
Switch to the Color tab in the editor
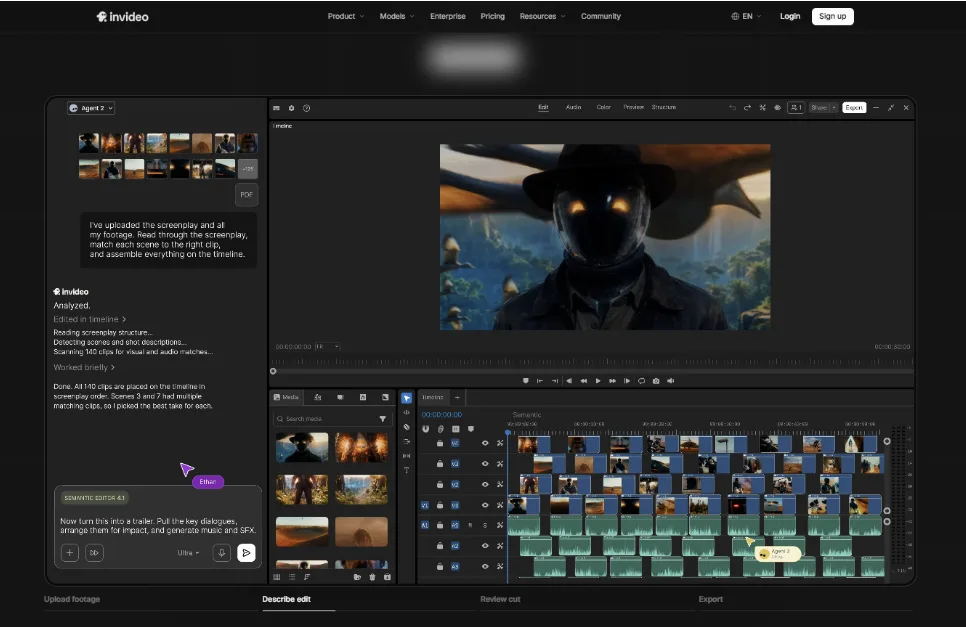604,107
